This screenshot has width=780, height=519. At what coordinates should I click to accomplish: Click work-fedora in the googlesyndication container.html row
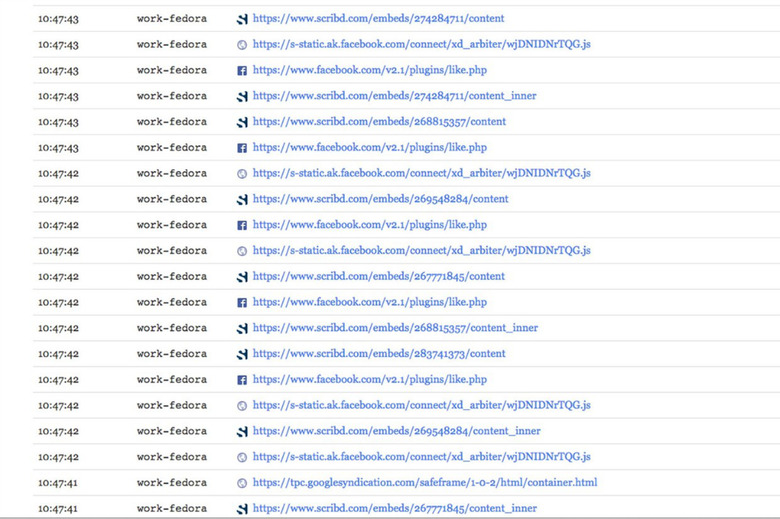pos(172,483)
